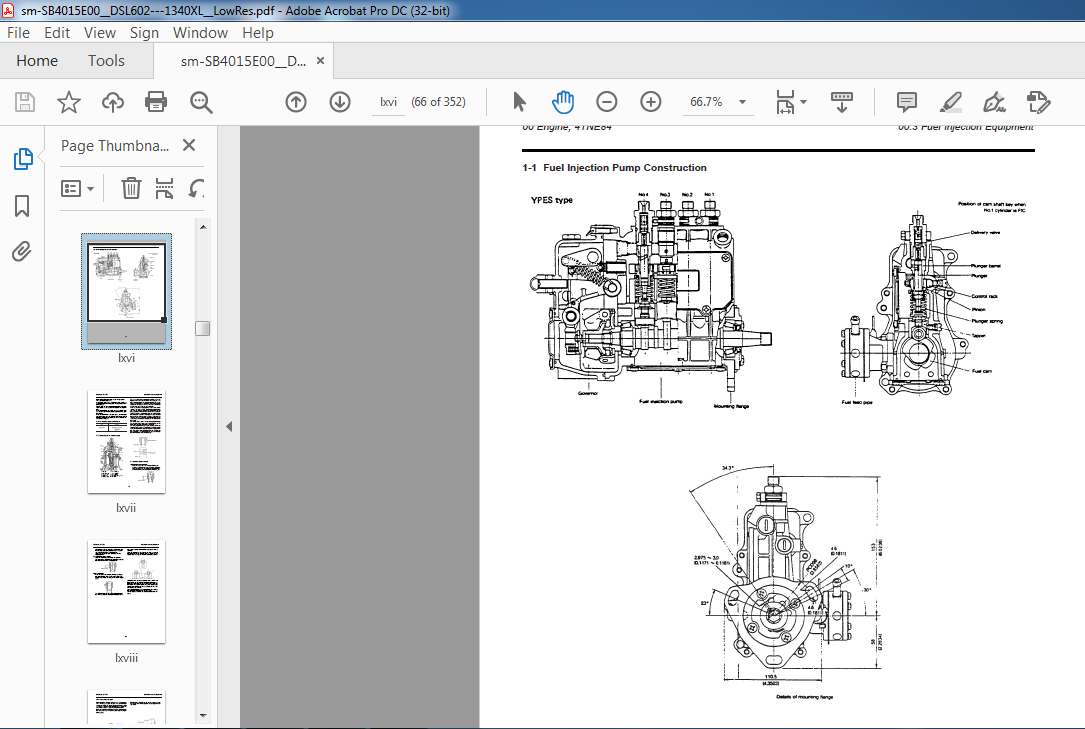
Task: Switch to the Home tab
Action: coord(37,61)
